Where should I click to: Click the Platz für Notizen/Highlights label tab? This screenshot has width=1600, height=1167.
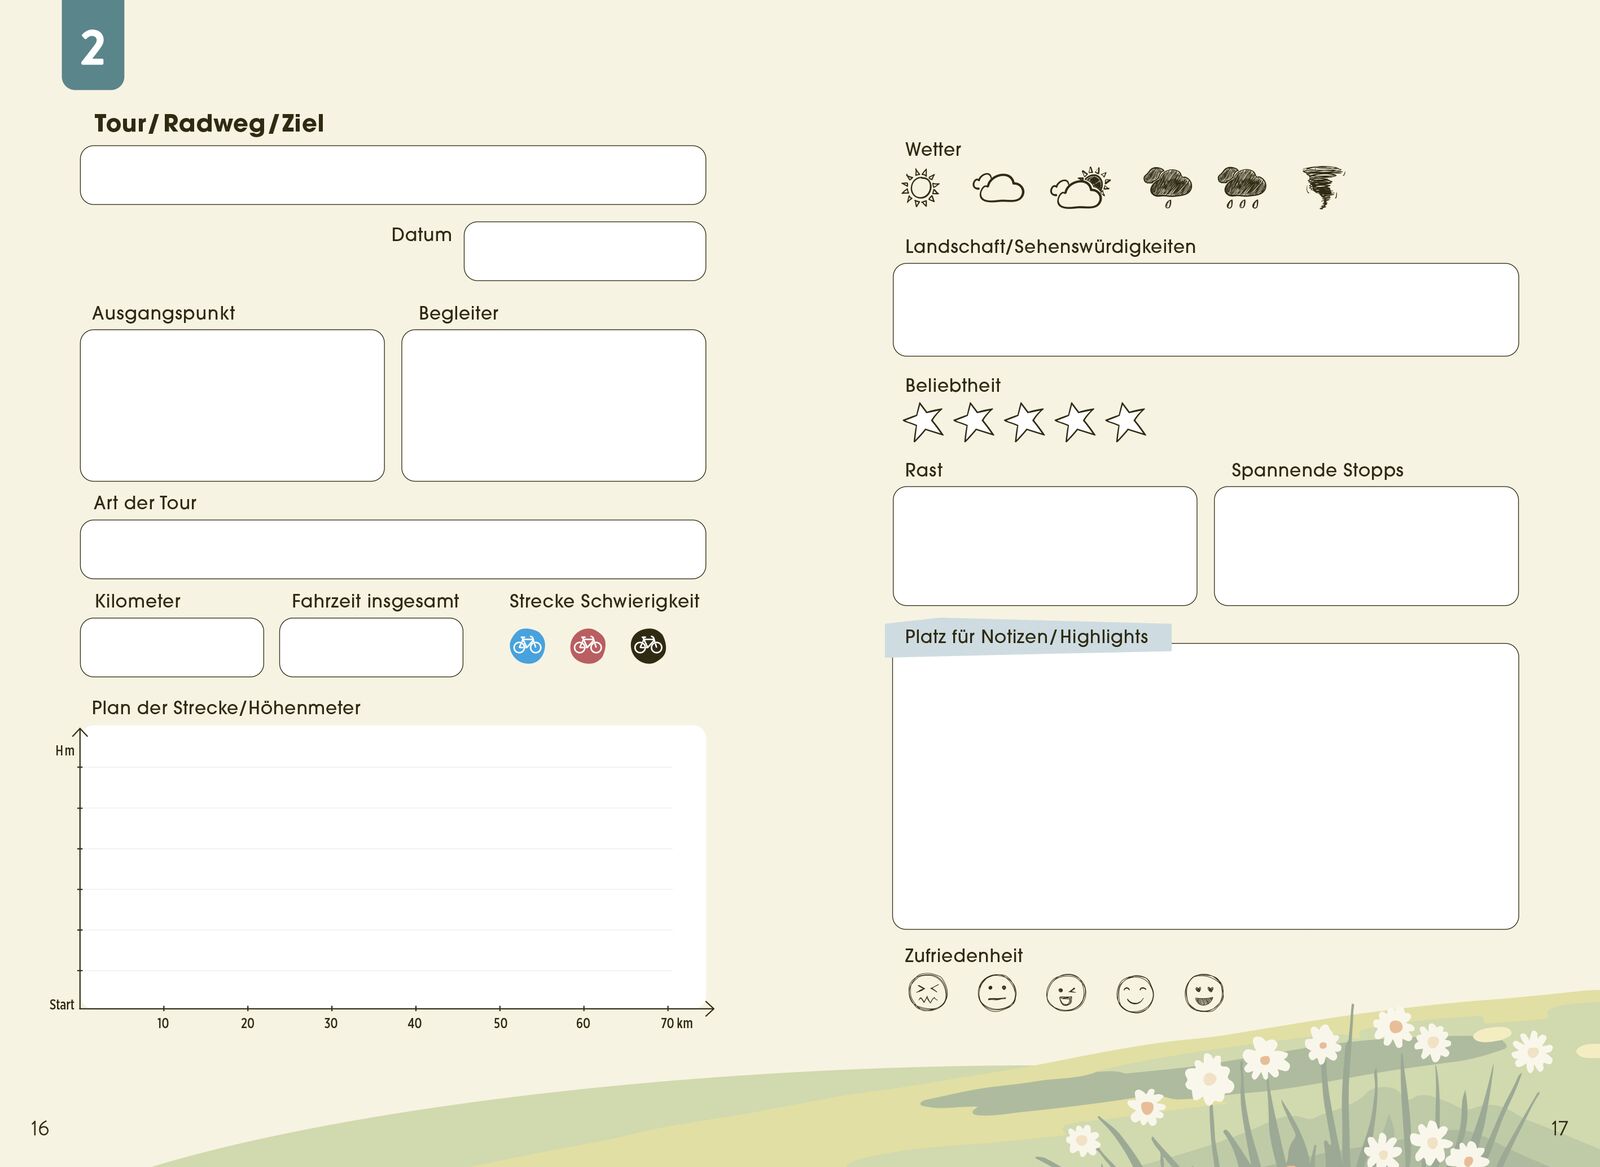point(1027,637)
